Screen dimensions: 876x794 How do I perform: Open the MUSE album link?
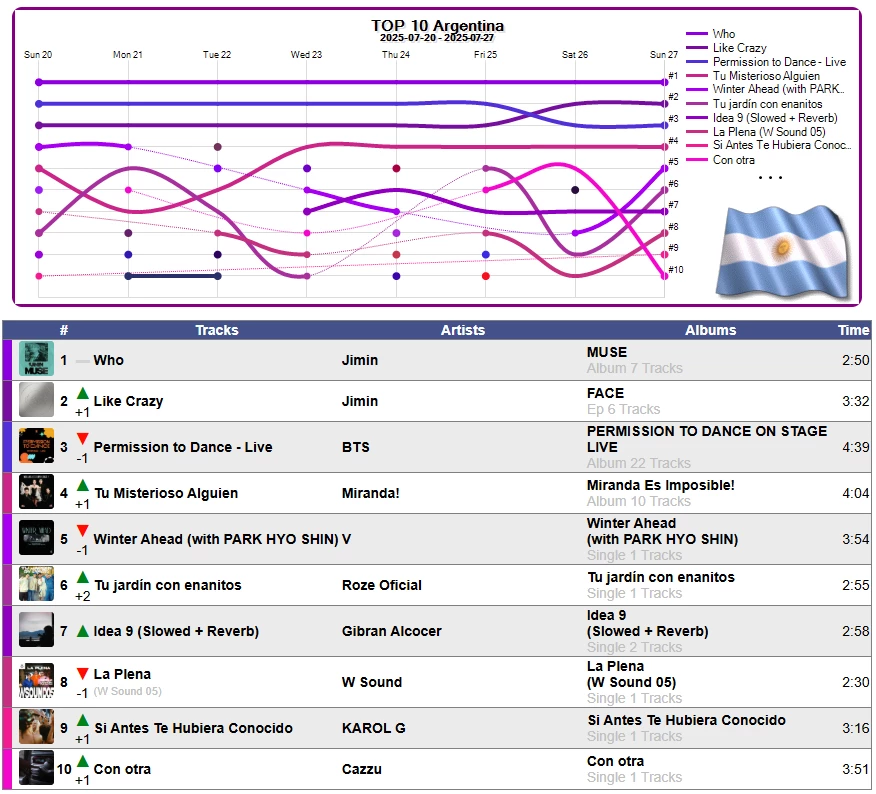[607, 352]
